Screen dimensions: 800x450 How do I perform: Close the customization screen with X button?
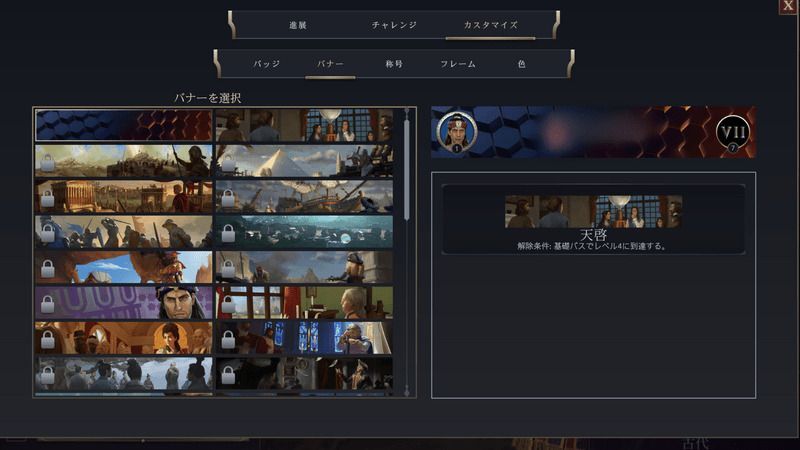(788, 7)
